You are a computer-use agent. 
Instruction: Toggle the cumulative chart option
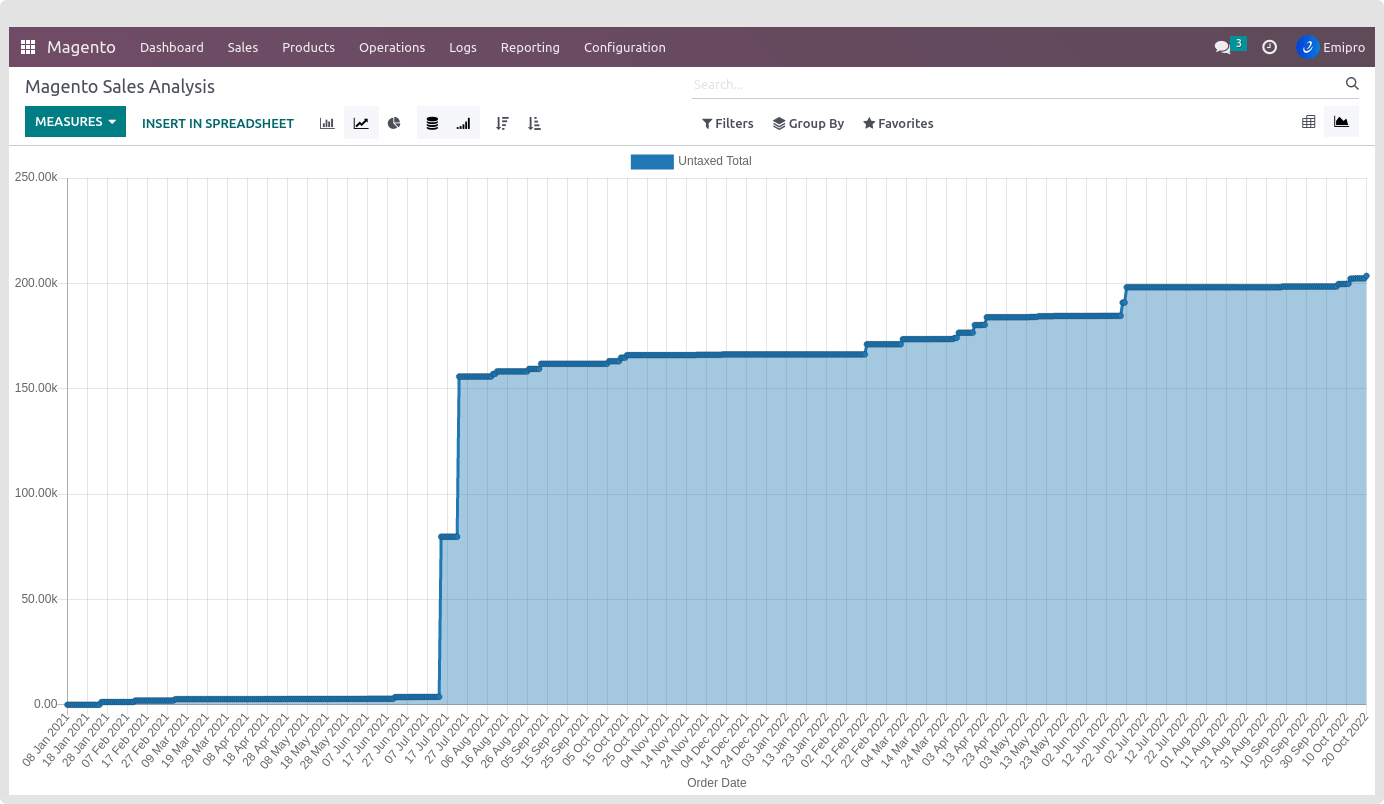463,123
